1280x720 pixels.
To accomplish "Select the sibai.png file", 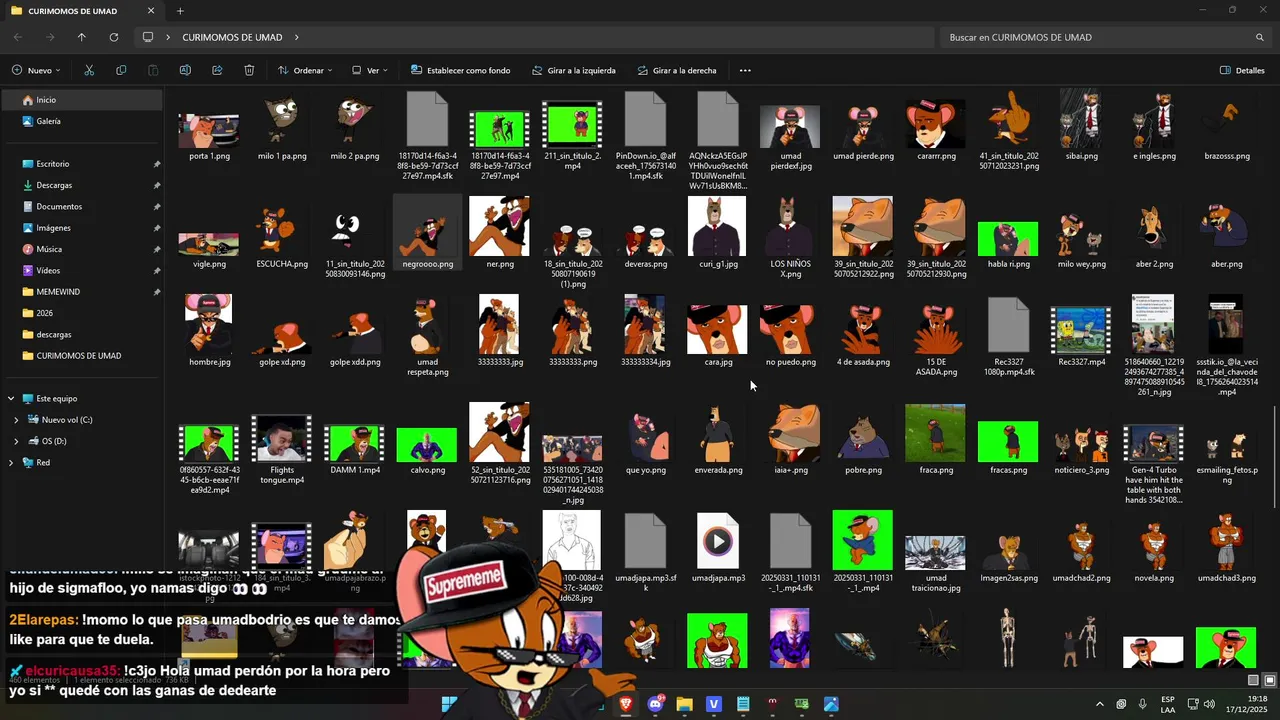I will [x=1081, y=125].
